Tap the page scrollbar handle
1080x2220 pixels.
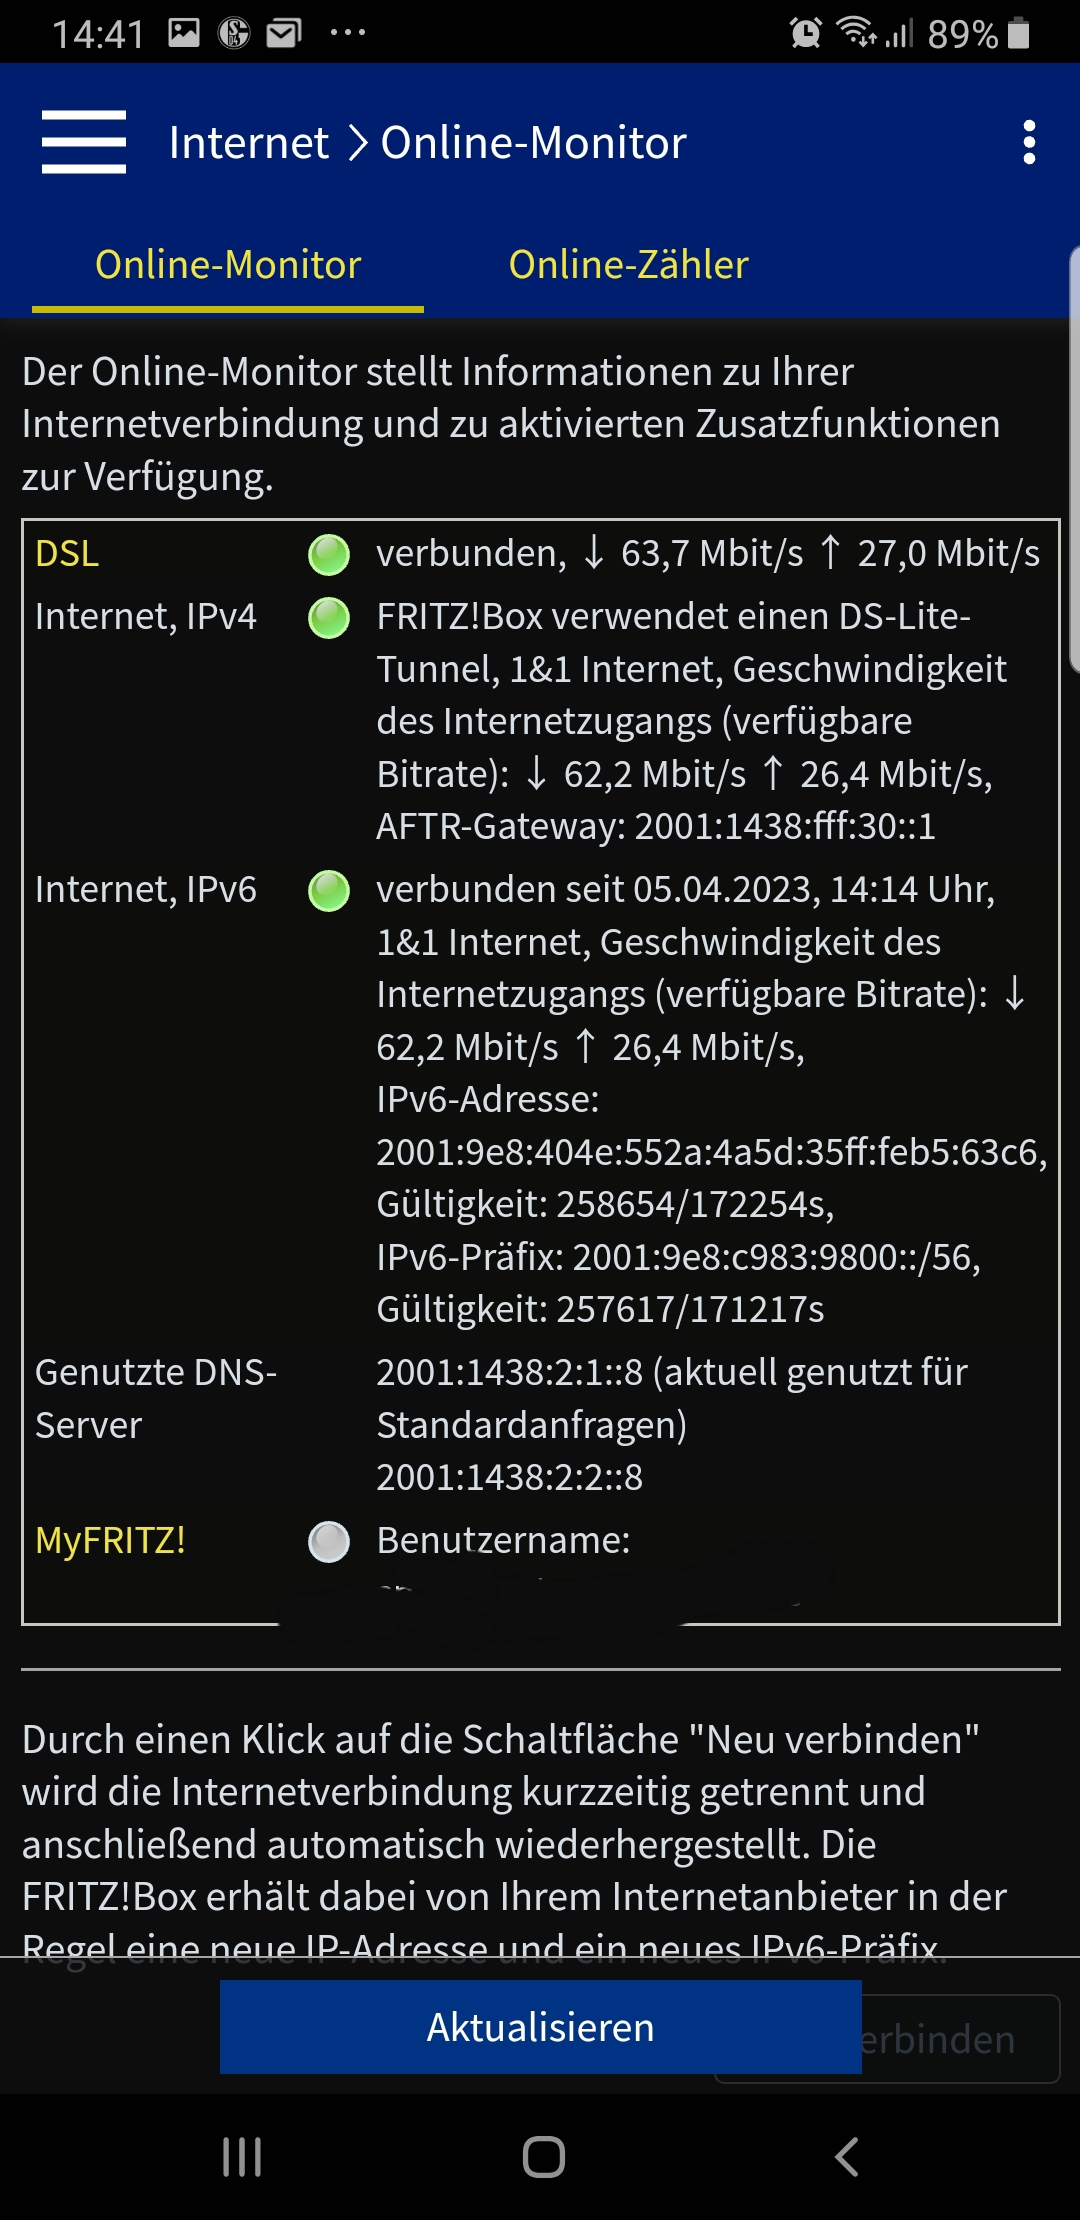1074,460
